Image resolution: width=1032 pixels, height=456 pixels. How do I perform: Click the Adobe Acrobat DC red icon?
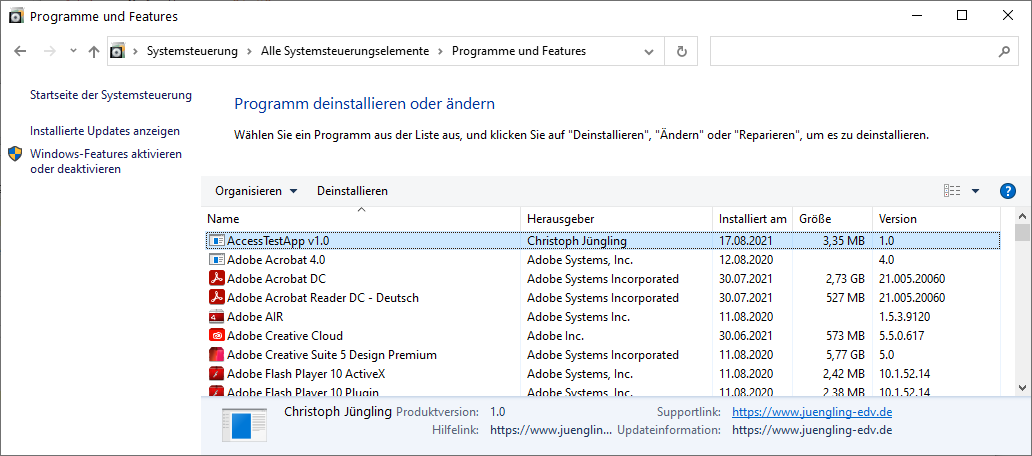point(217,279)
